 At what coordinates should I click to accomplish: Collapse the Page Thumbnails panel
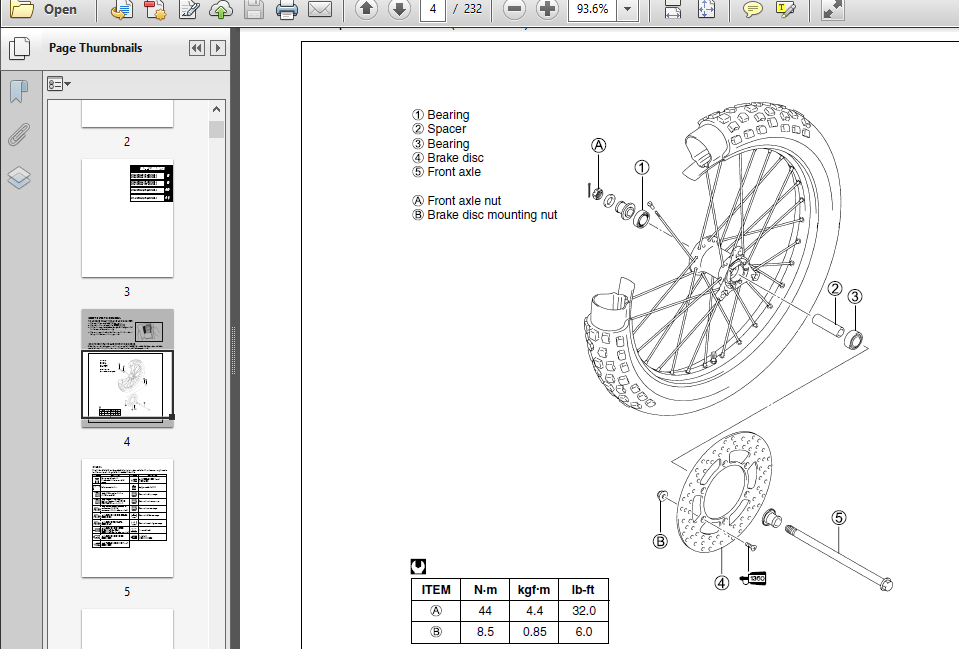[x=196, y=48]
